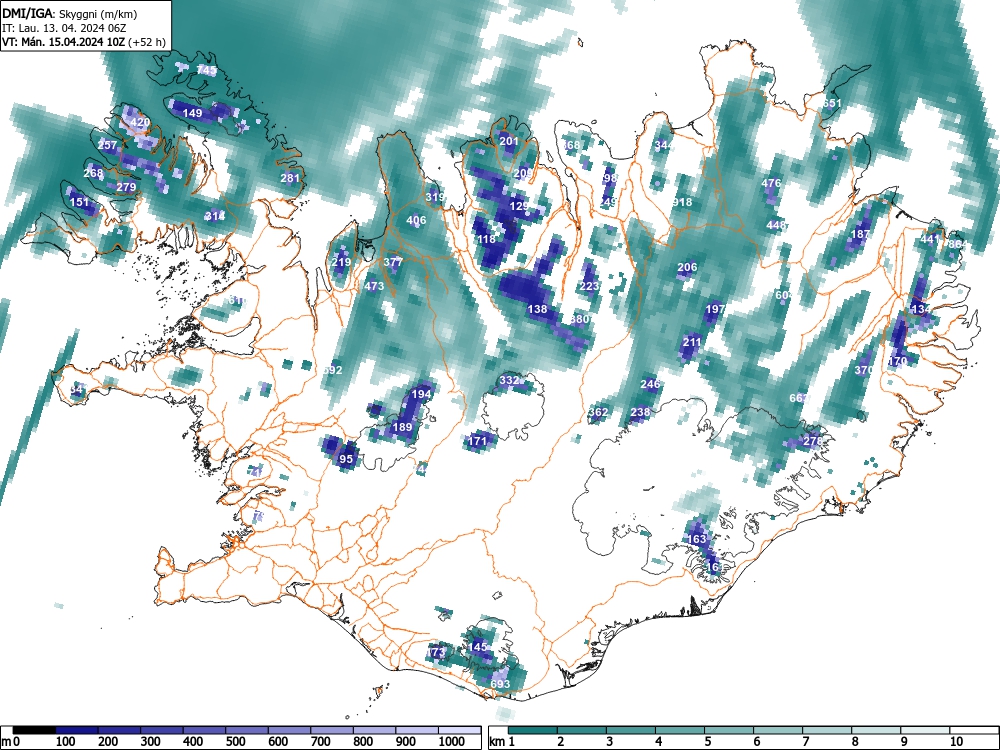The height and width of the screenshot is (750, 1000).
Task: Click the 700 label on the m legend
Action: point(320,742)
